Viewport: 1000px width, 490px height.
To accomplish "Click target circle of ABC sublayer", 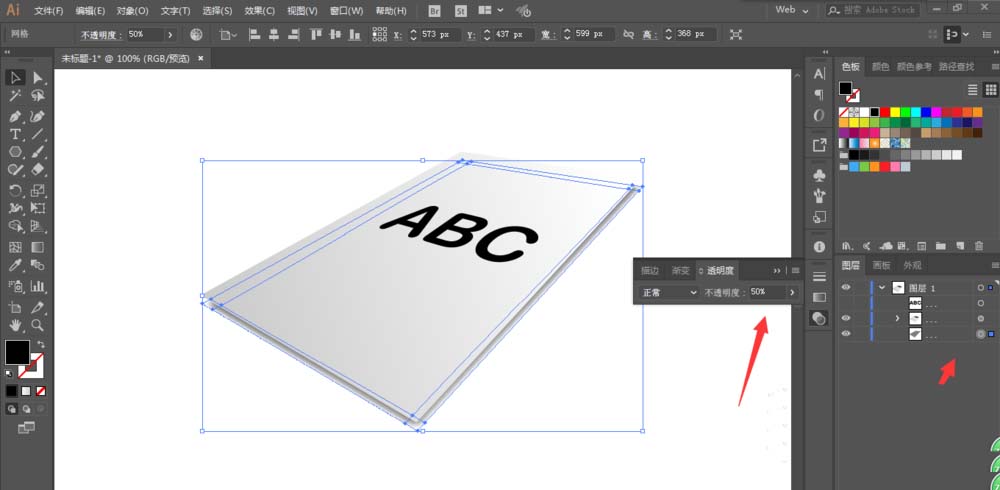I will [x=981, y=303].
